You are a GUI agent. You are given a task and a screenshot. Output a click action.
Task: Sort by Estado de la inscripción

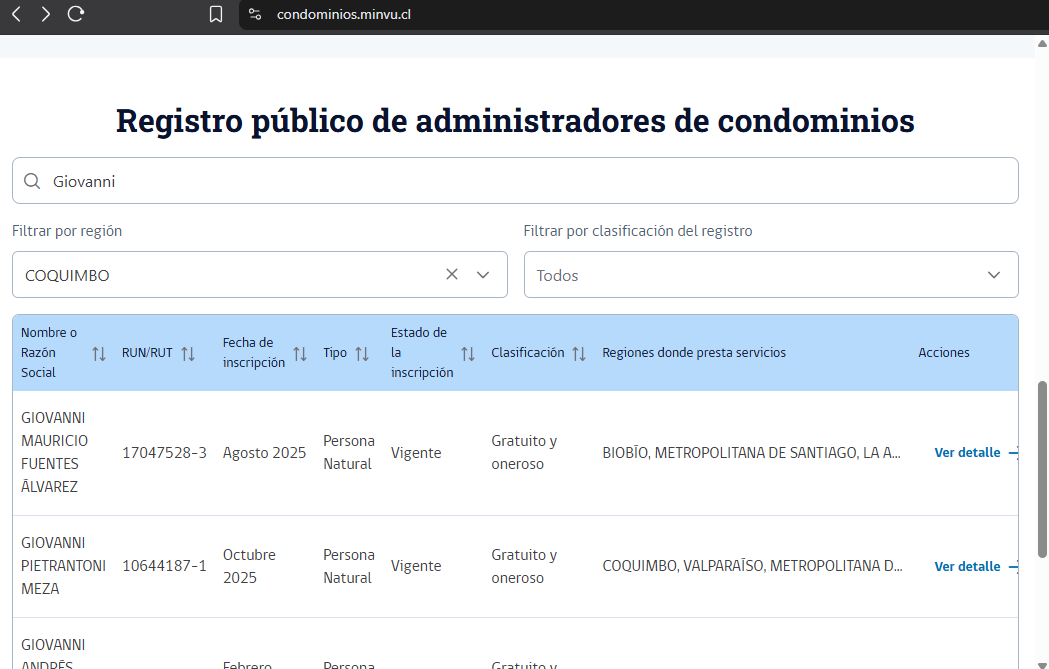[468, 353]
